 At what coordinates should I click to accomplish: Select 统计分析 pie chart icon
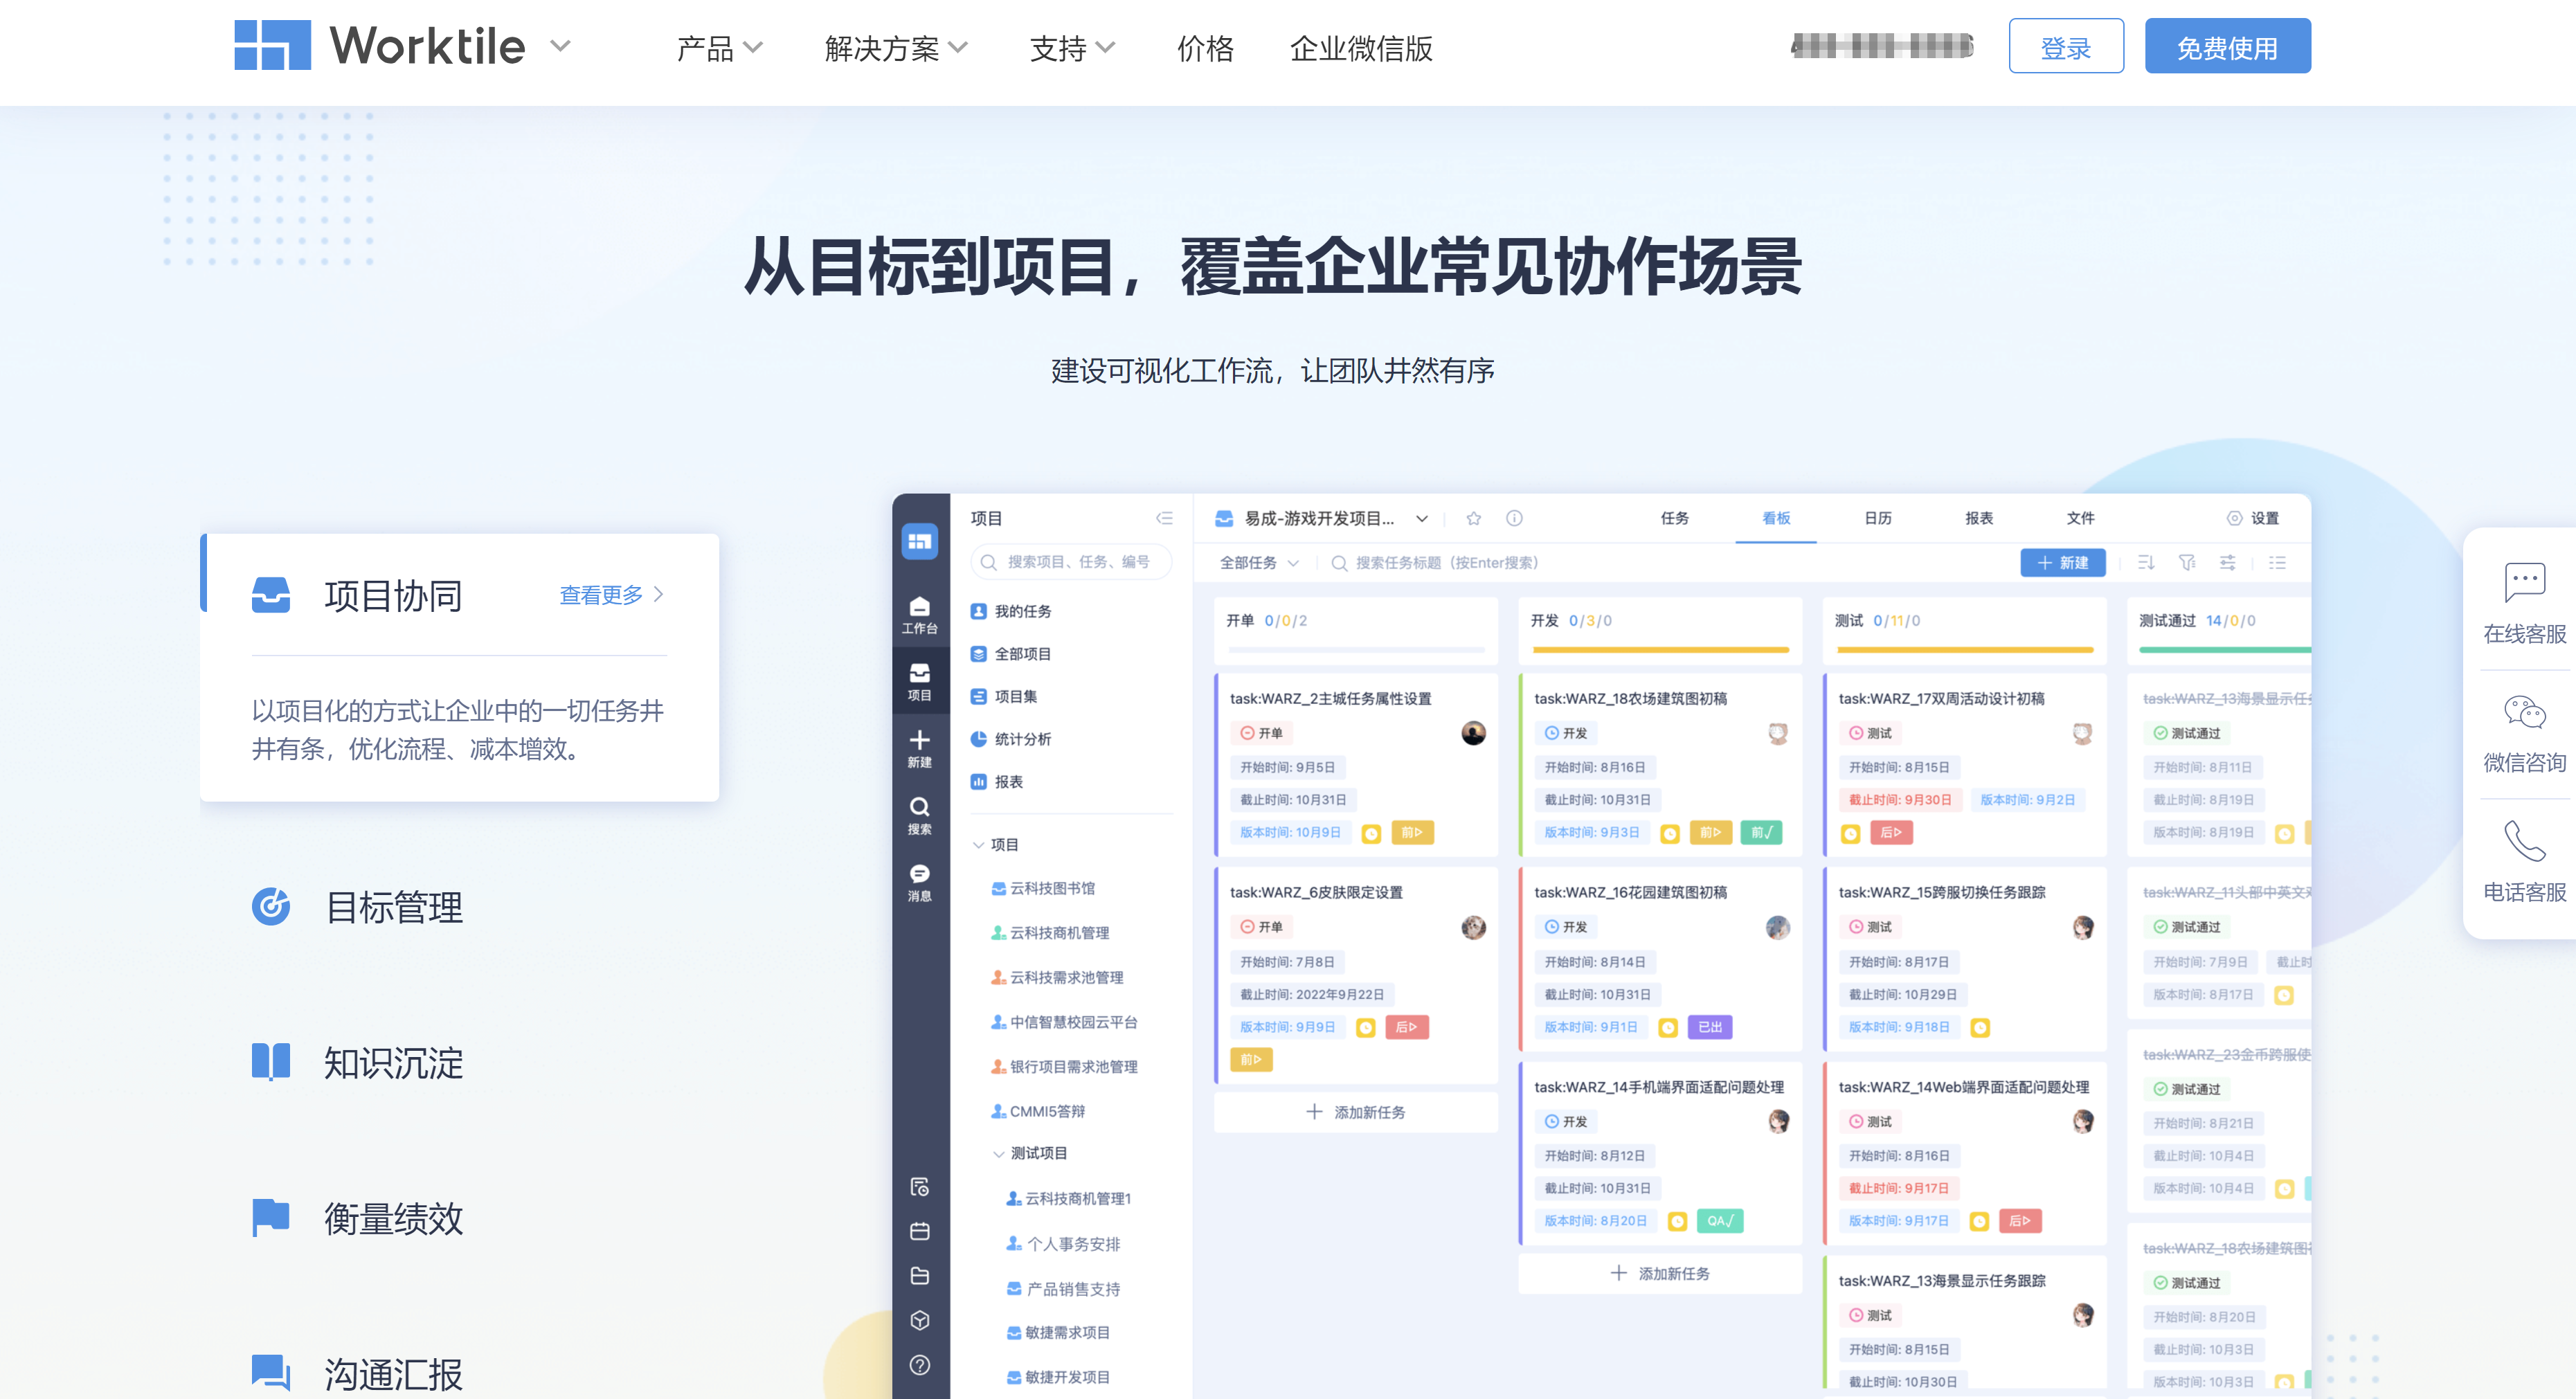coord(978,739)
